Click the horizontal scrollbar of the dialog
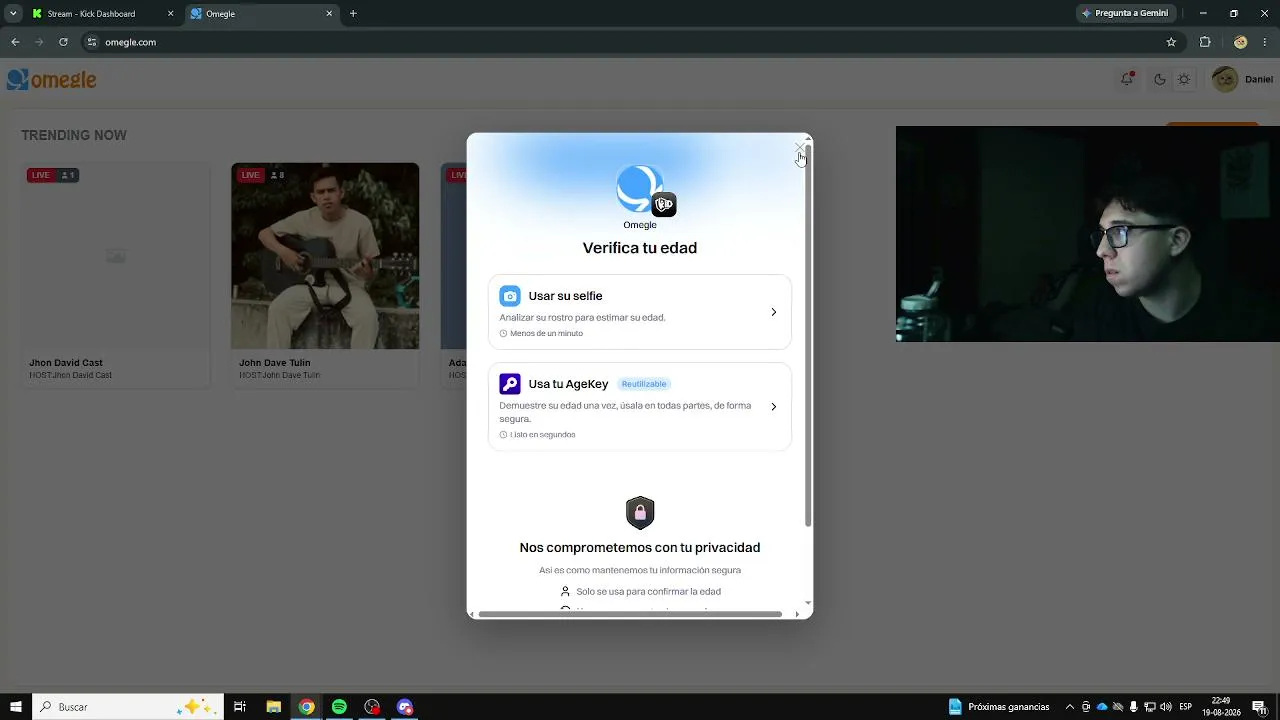 (630, 614)
